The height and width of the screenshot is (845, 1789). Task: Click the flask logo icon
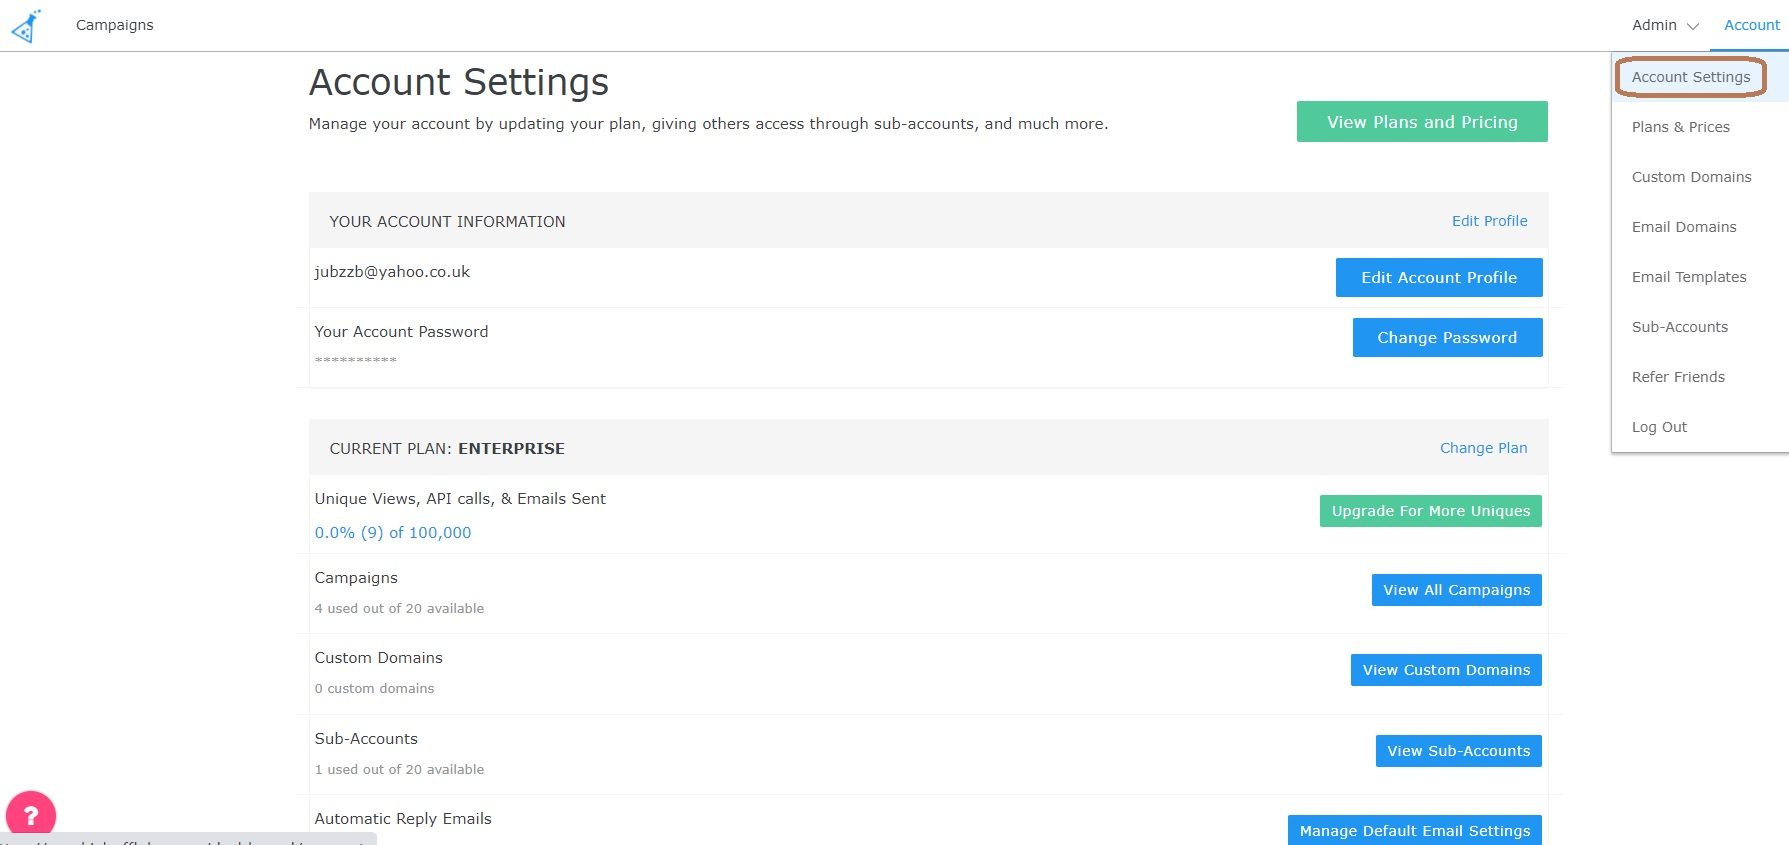coord(26,26)
